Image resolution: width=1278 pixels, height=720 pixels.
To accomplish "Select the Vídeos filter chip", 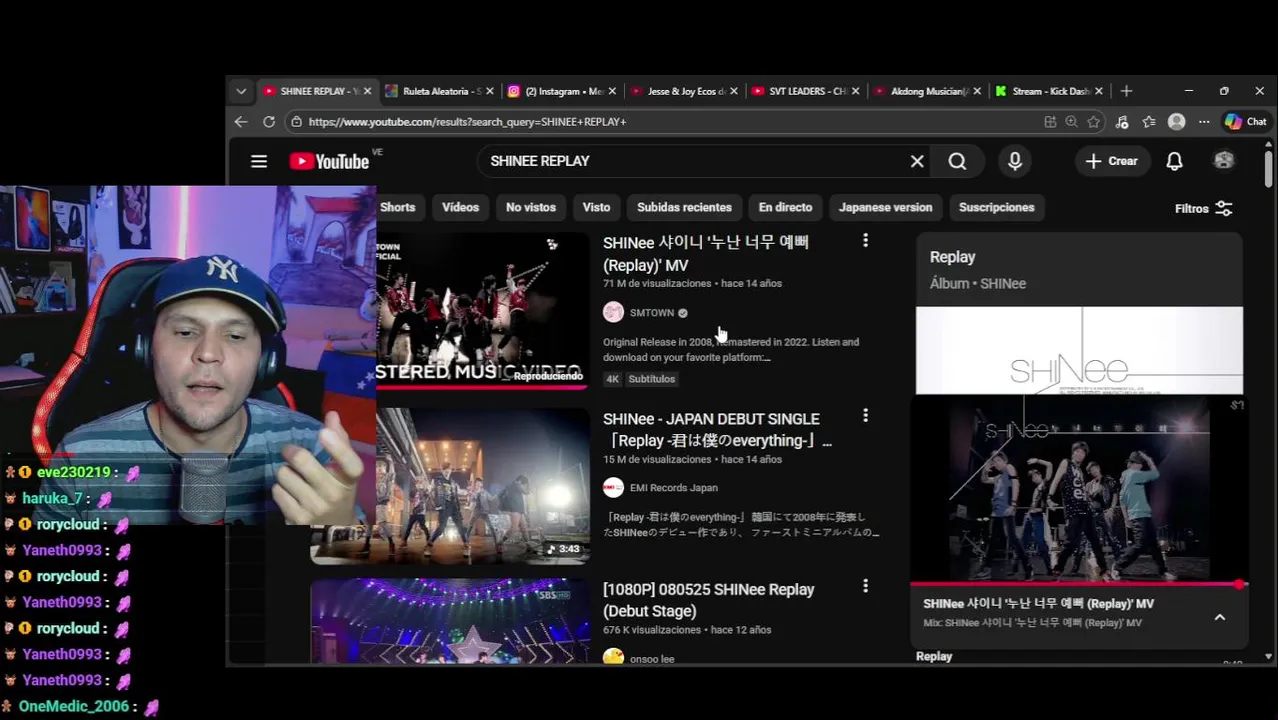I will pyautogui.click(x=460, y=207).
